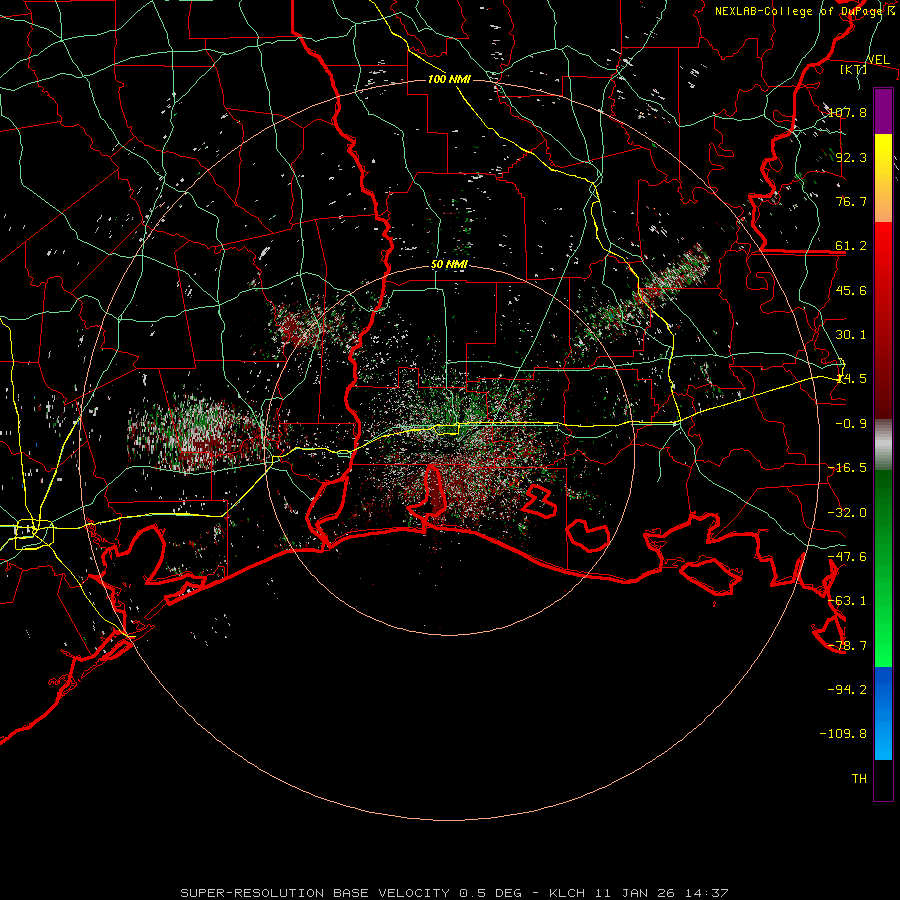The width and height of the screenshot is (900, 900).
Task: Click the Super-Resolution Base Velocity caption
Action: [455, 893]
